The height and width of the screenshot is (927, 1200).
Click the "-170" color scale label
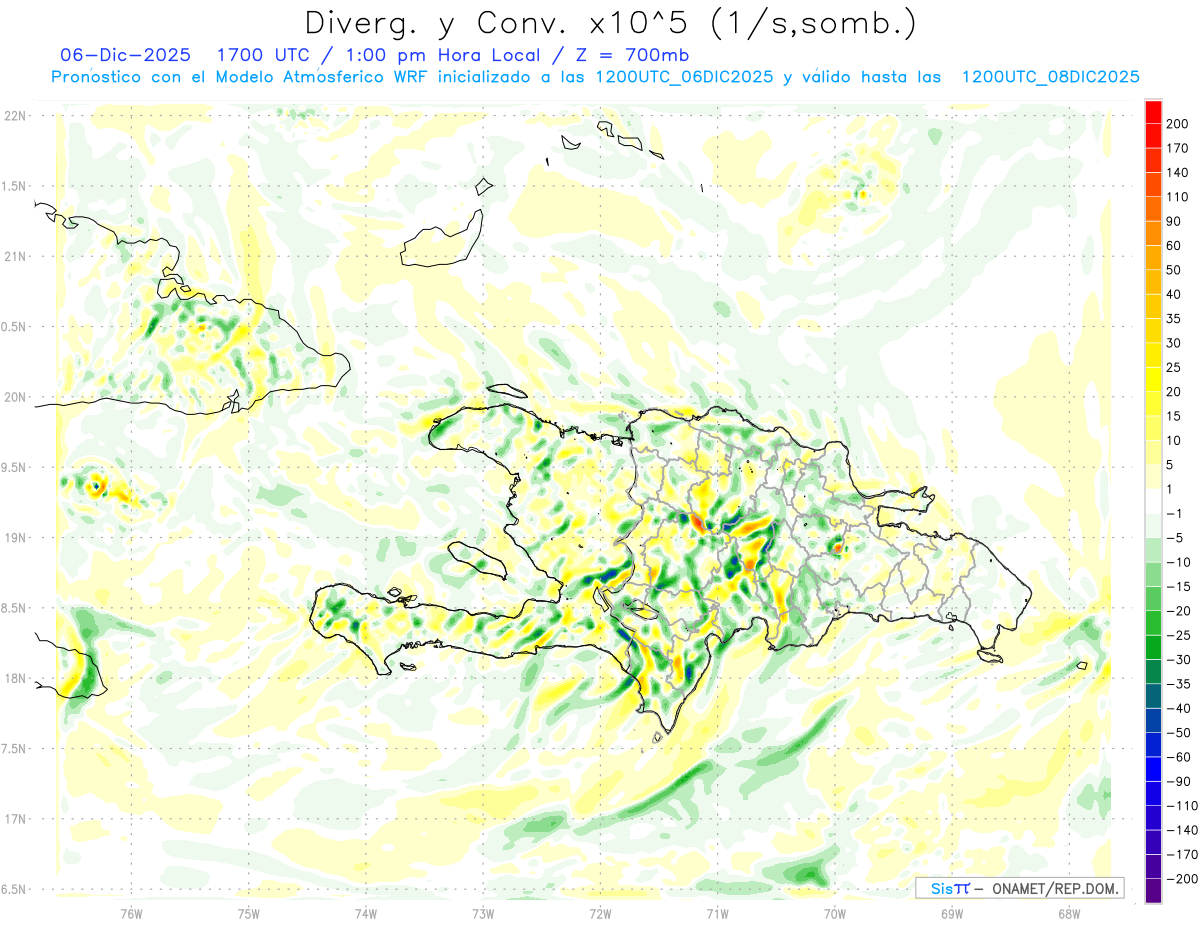point(1184,855)
